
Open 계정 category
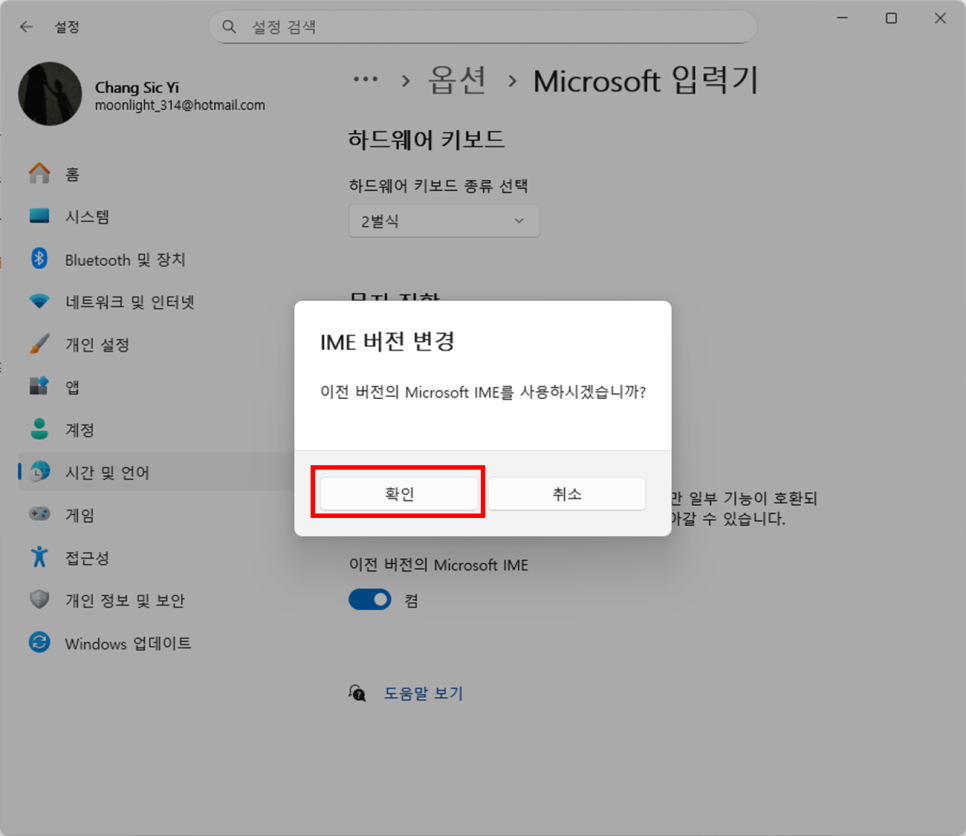coord(156,429)
